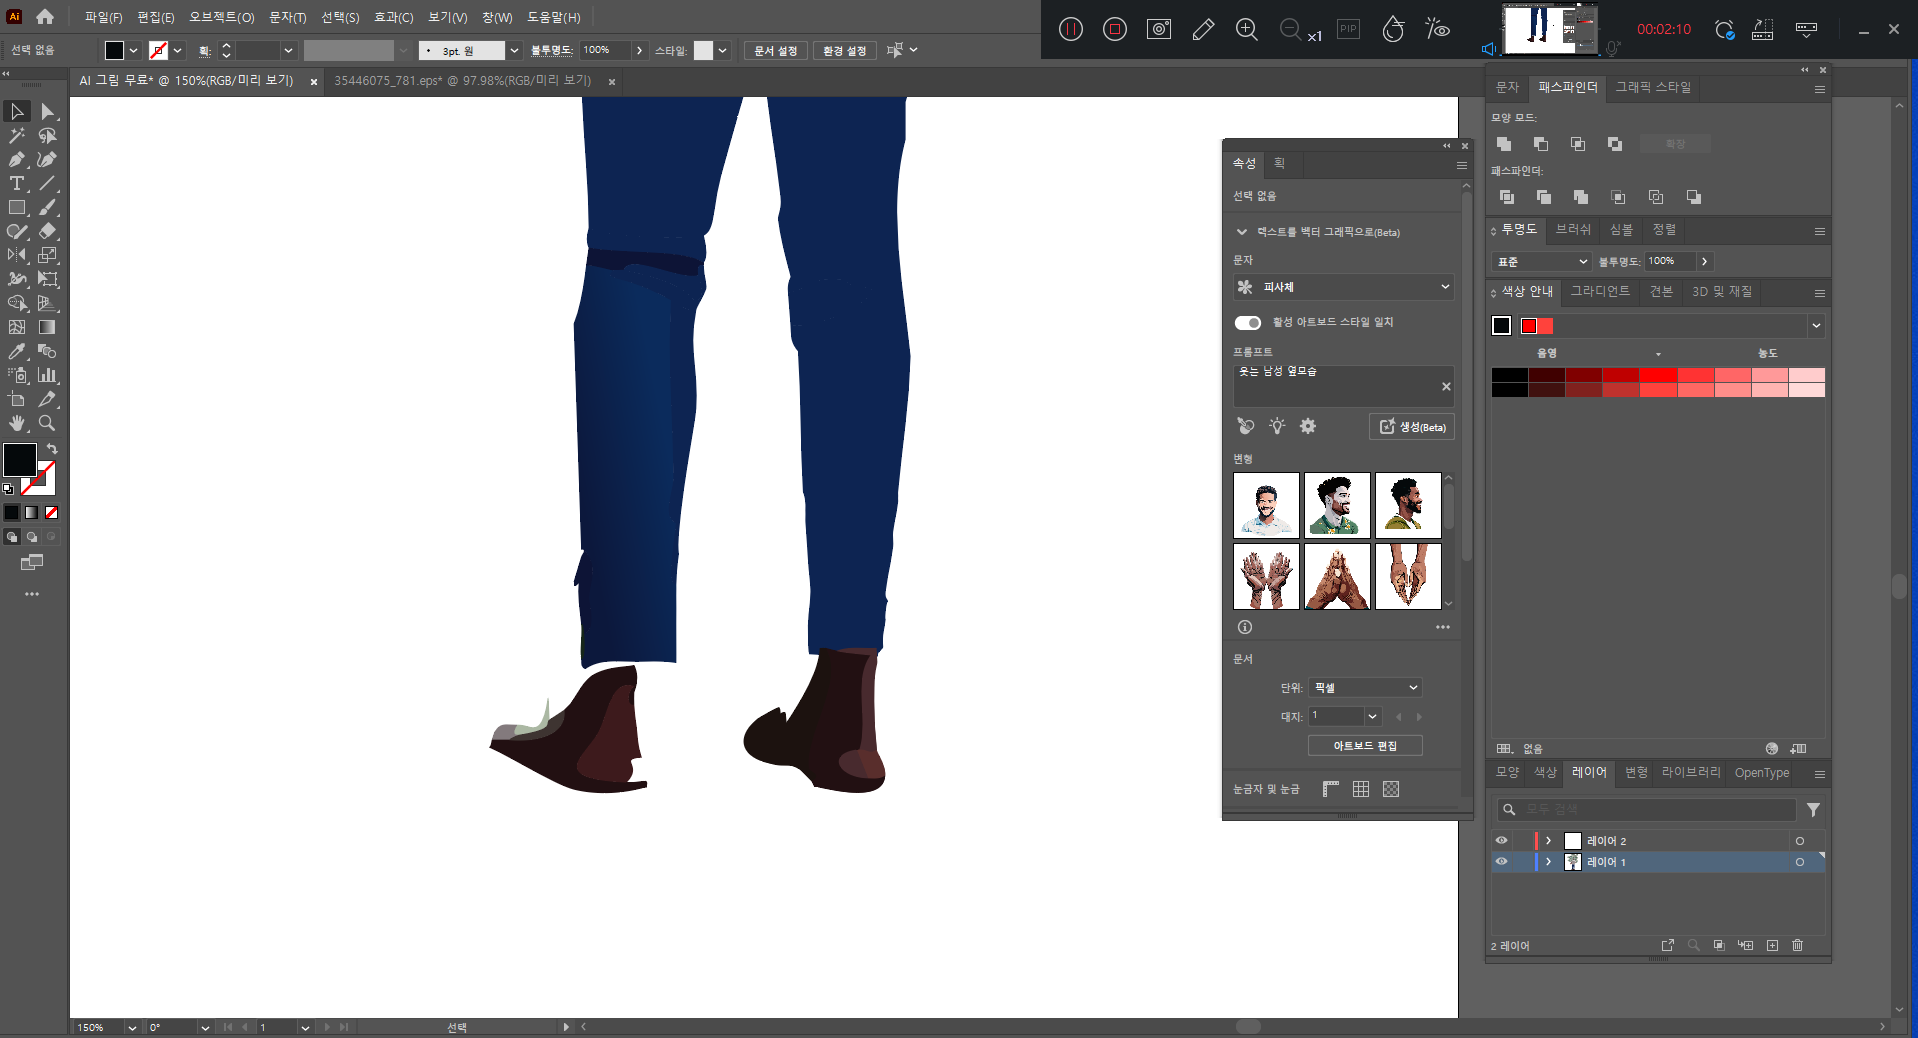The image size is (1918, 1038).
Task: Click the brightest red swatch in color guide
Action: point(1658,376)
